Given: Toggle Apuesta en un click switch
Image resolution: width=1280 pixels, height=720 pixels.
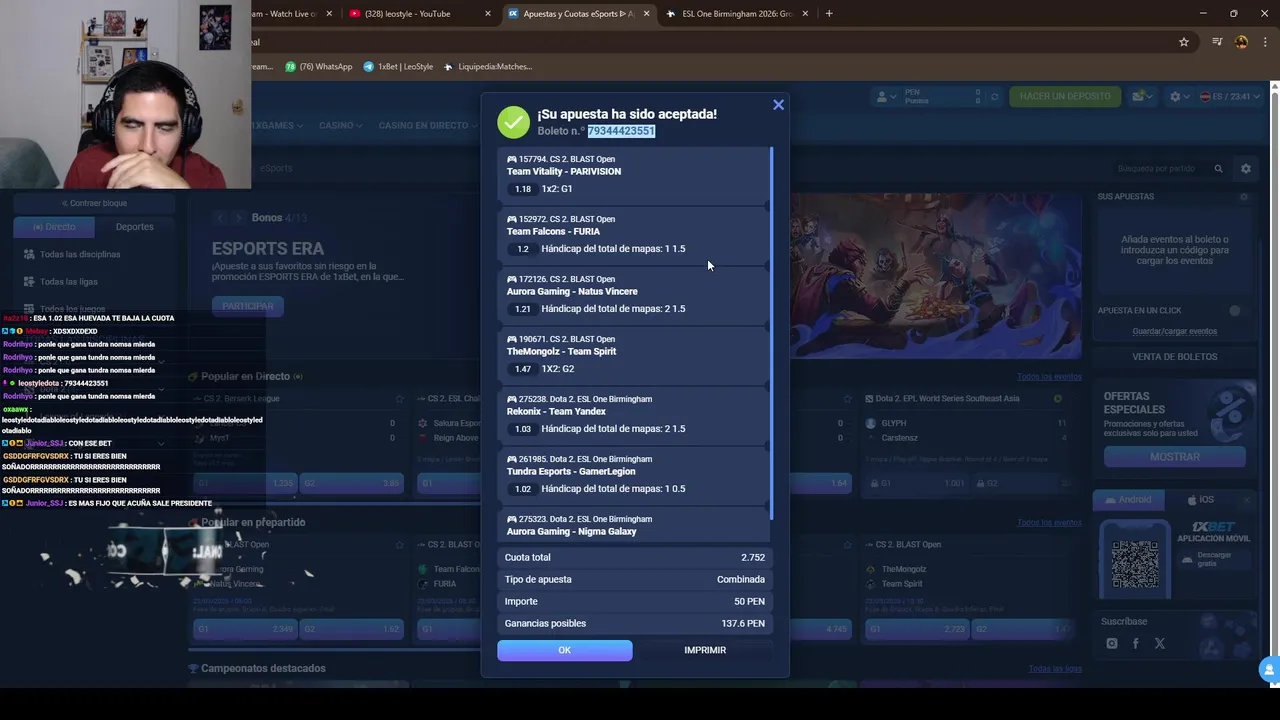Looking at the screenshot, I should coord(1239,311).
